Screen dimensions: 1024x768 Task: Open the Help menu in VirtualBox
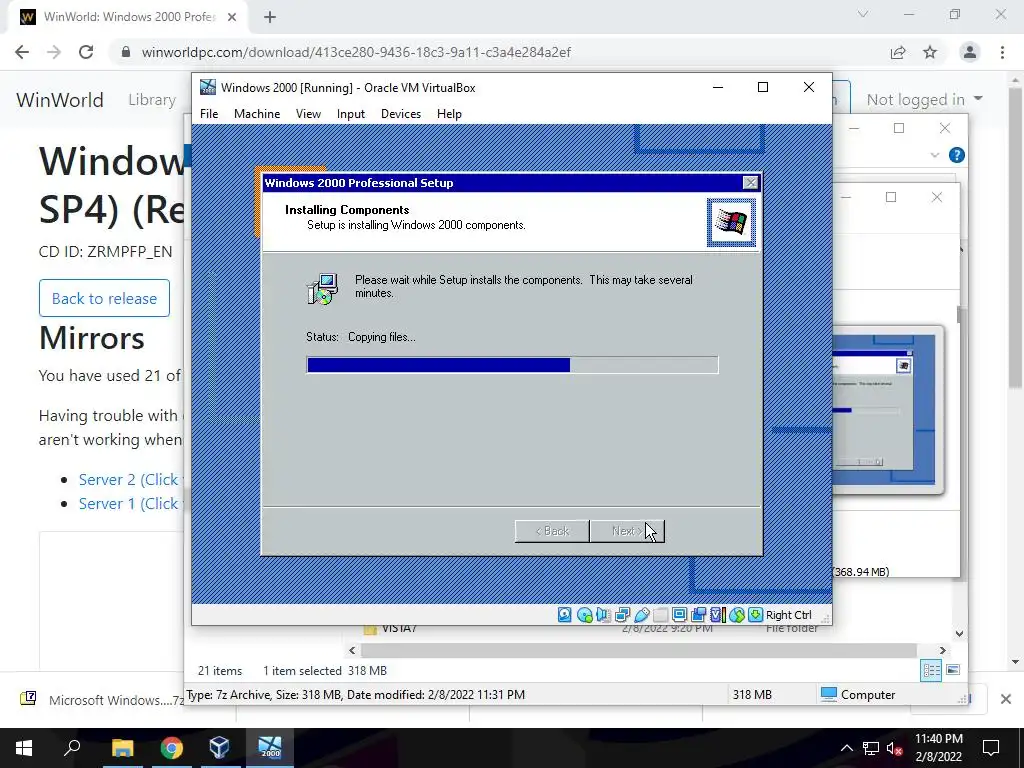449,114
